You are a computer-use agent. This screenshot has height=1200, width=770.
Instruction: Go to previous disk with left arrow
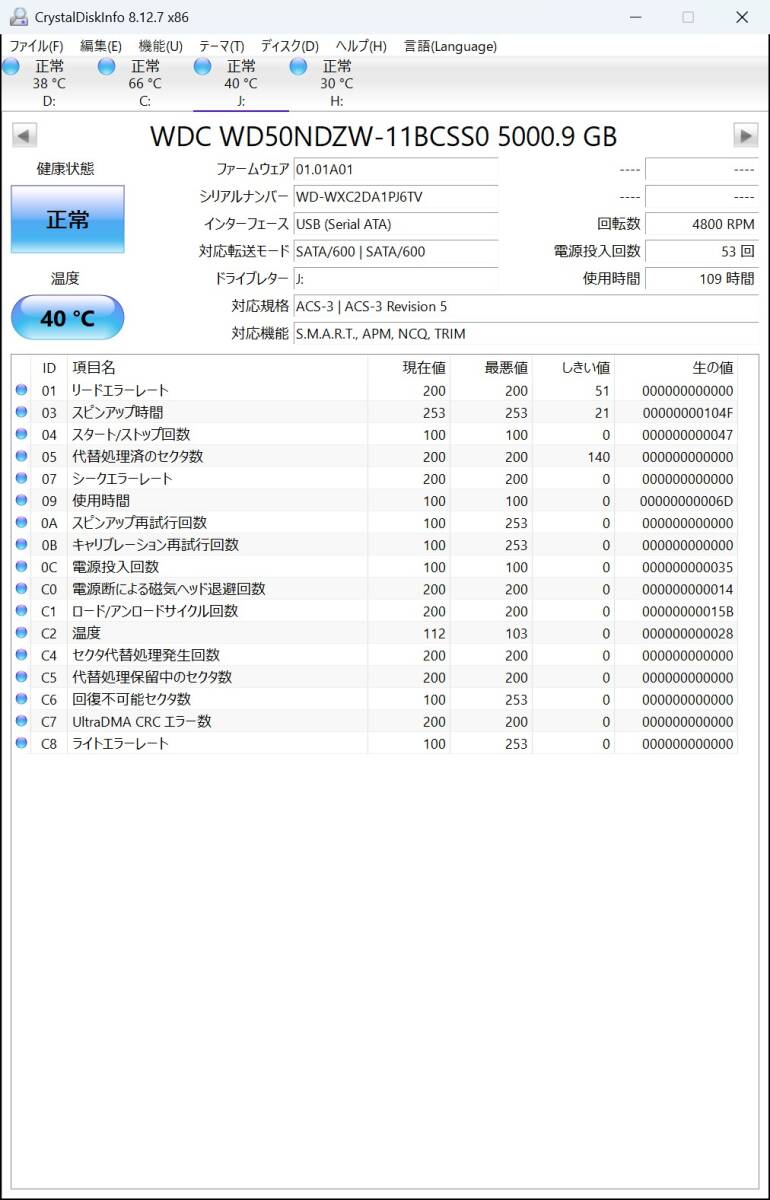(25, 136)
